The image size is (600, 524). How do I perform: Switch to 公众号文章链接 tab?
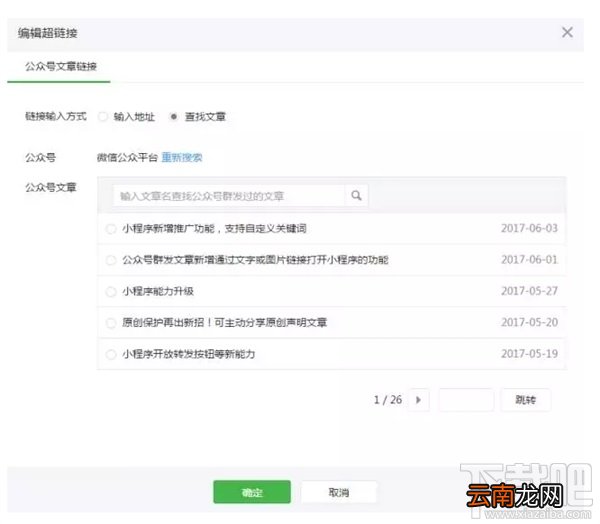click(60, 67)
